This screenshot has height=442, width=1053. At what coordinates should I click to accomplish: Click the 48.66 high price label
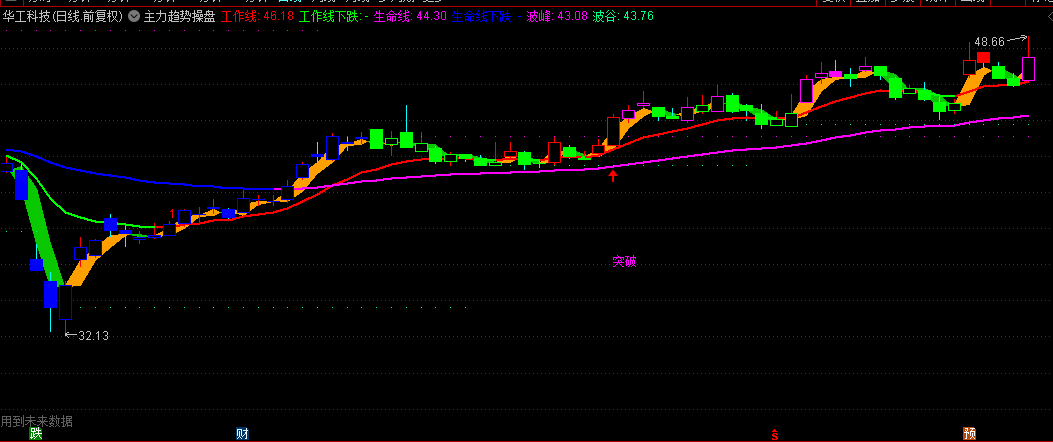coord(989,42)
